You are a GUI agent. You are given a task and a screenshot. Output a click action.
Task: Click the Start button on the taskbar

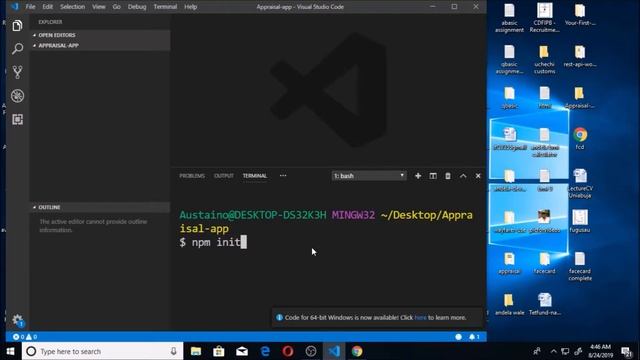pyautogui.click(x=11, y=351)
